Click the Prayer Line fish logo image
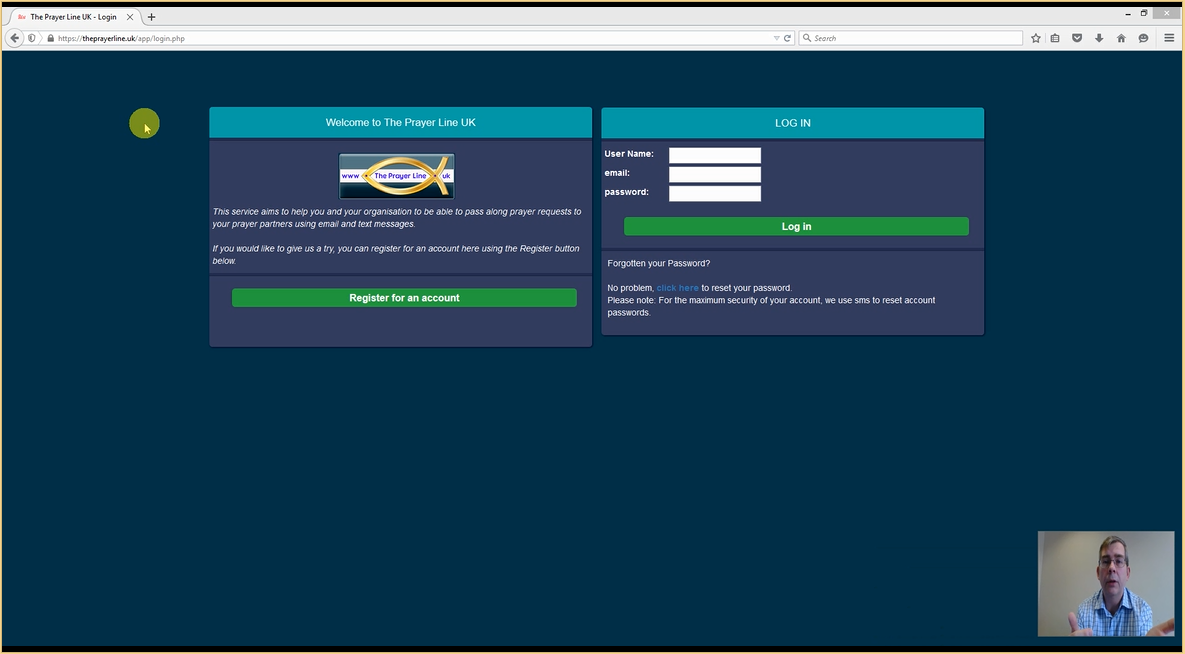1185x654 pixels. 397,176
